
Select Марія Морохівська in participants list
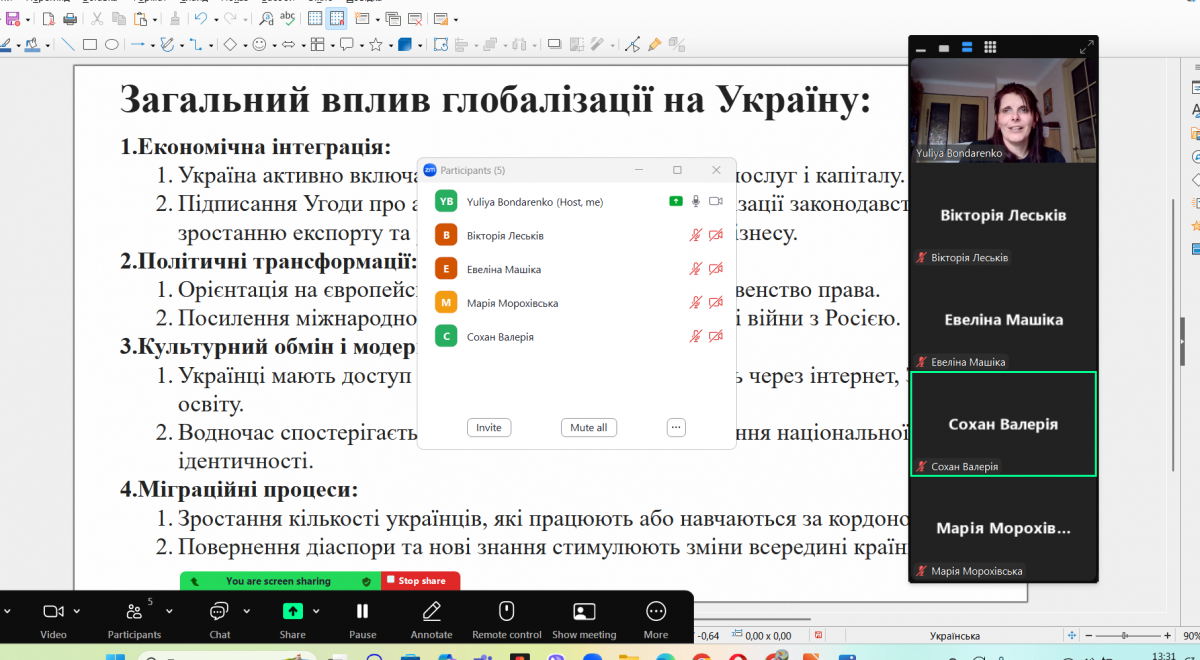coord(512,303)
